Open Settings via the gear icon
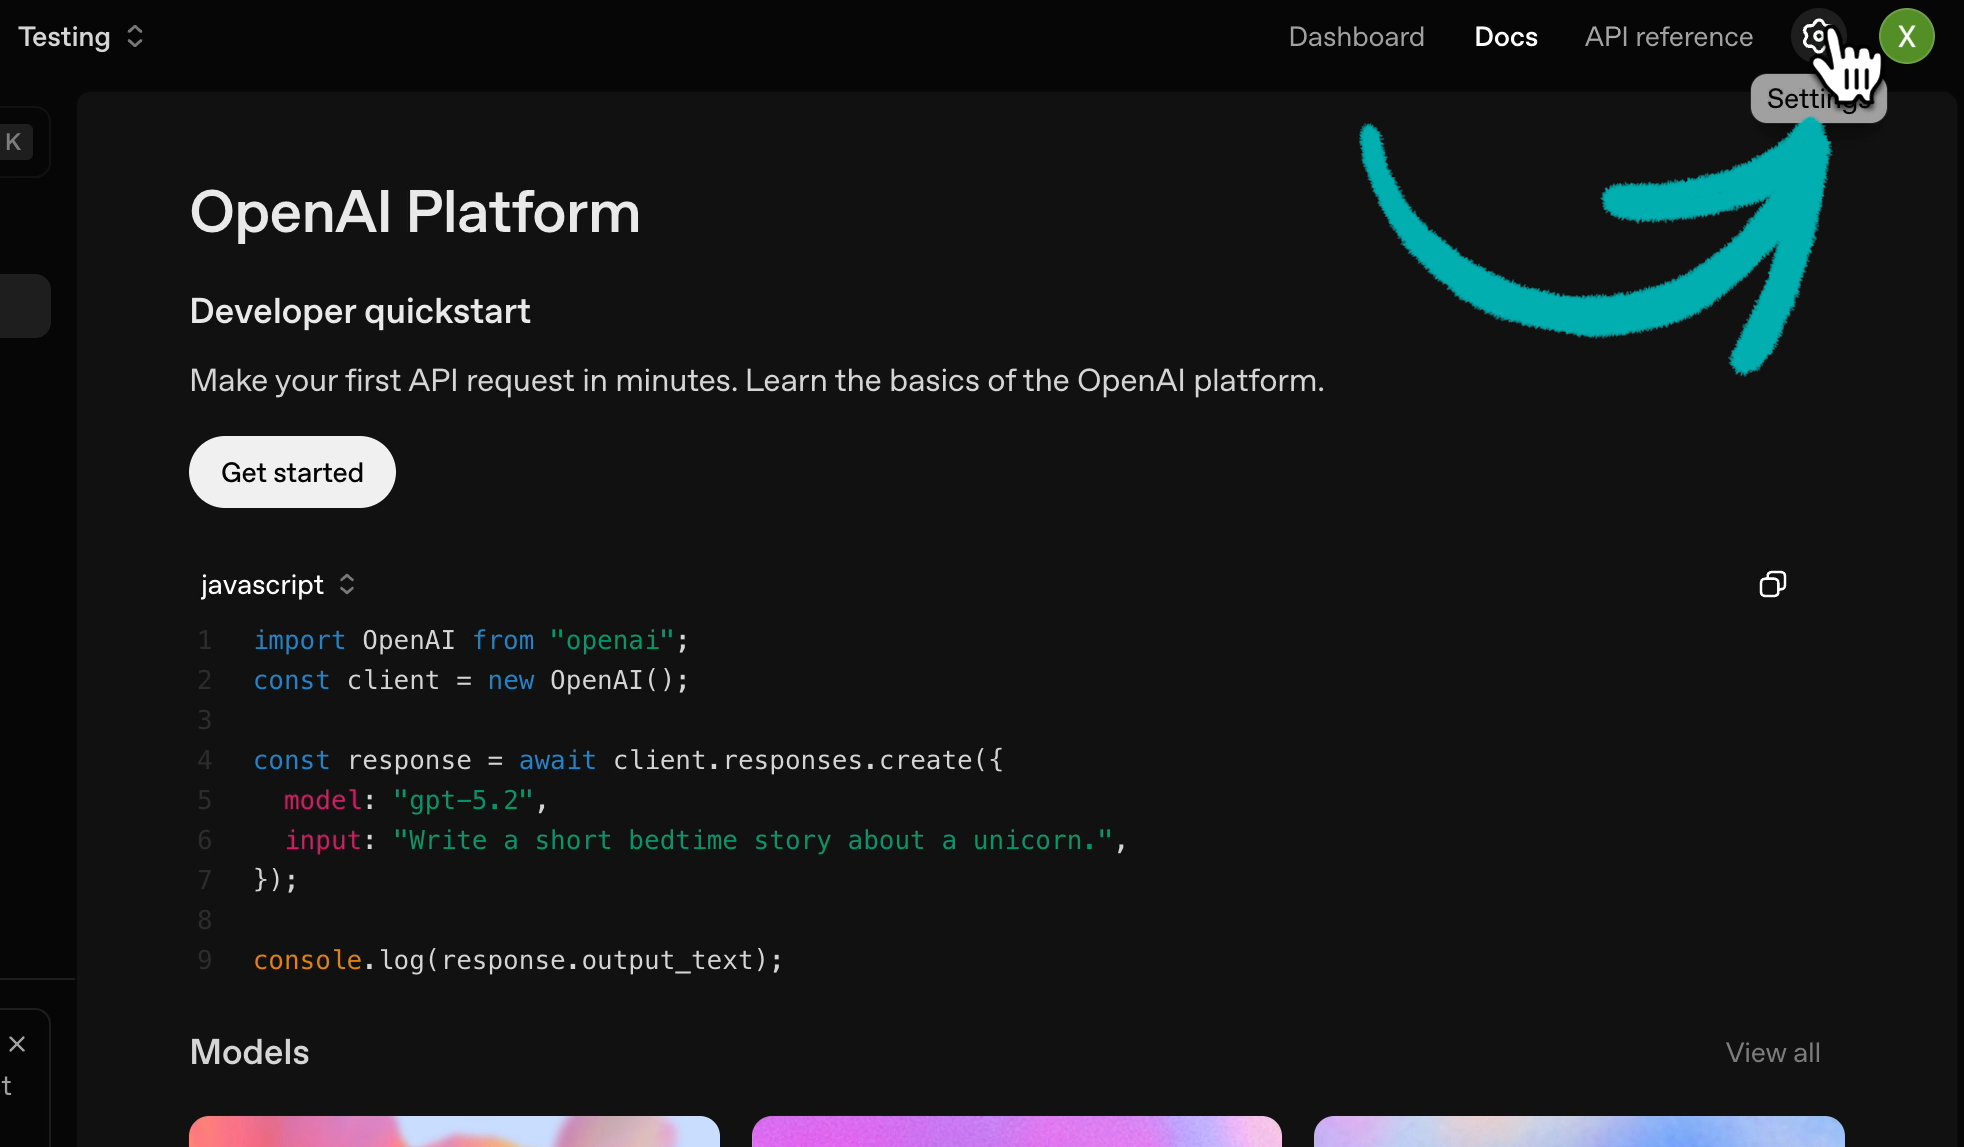1964x1147 pixels. [1816, 37]
